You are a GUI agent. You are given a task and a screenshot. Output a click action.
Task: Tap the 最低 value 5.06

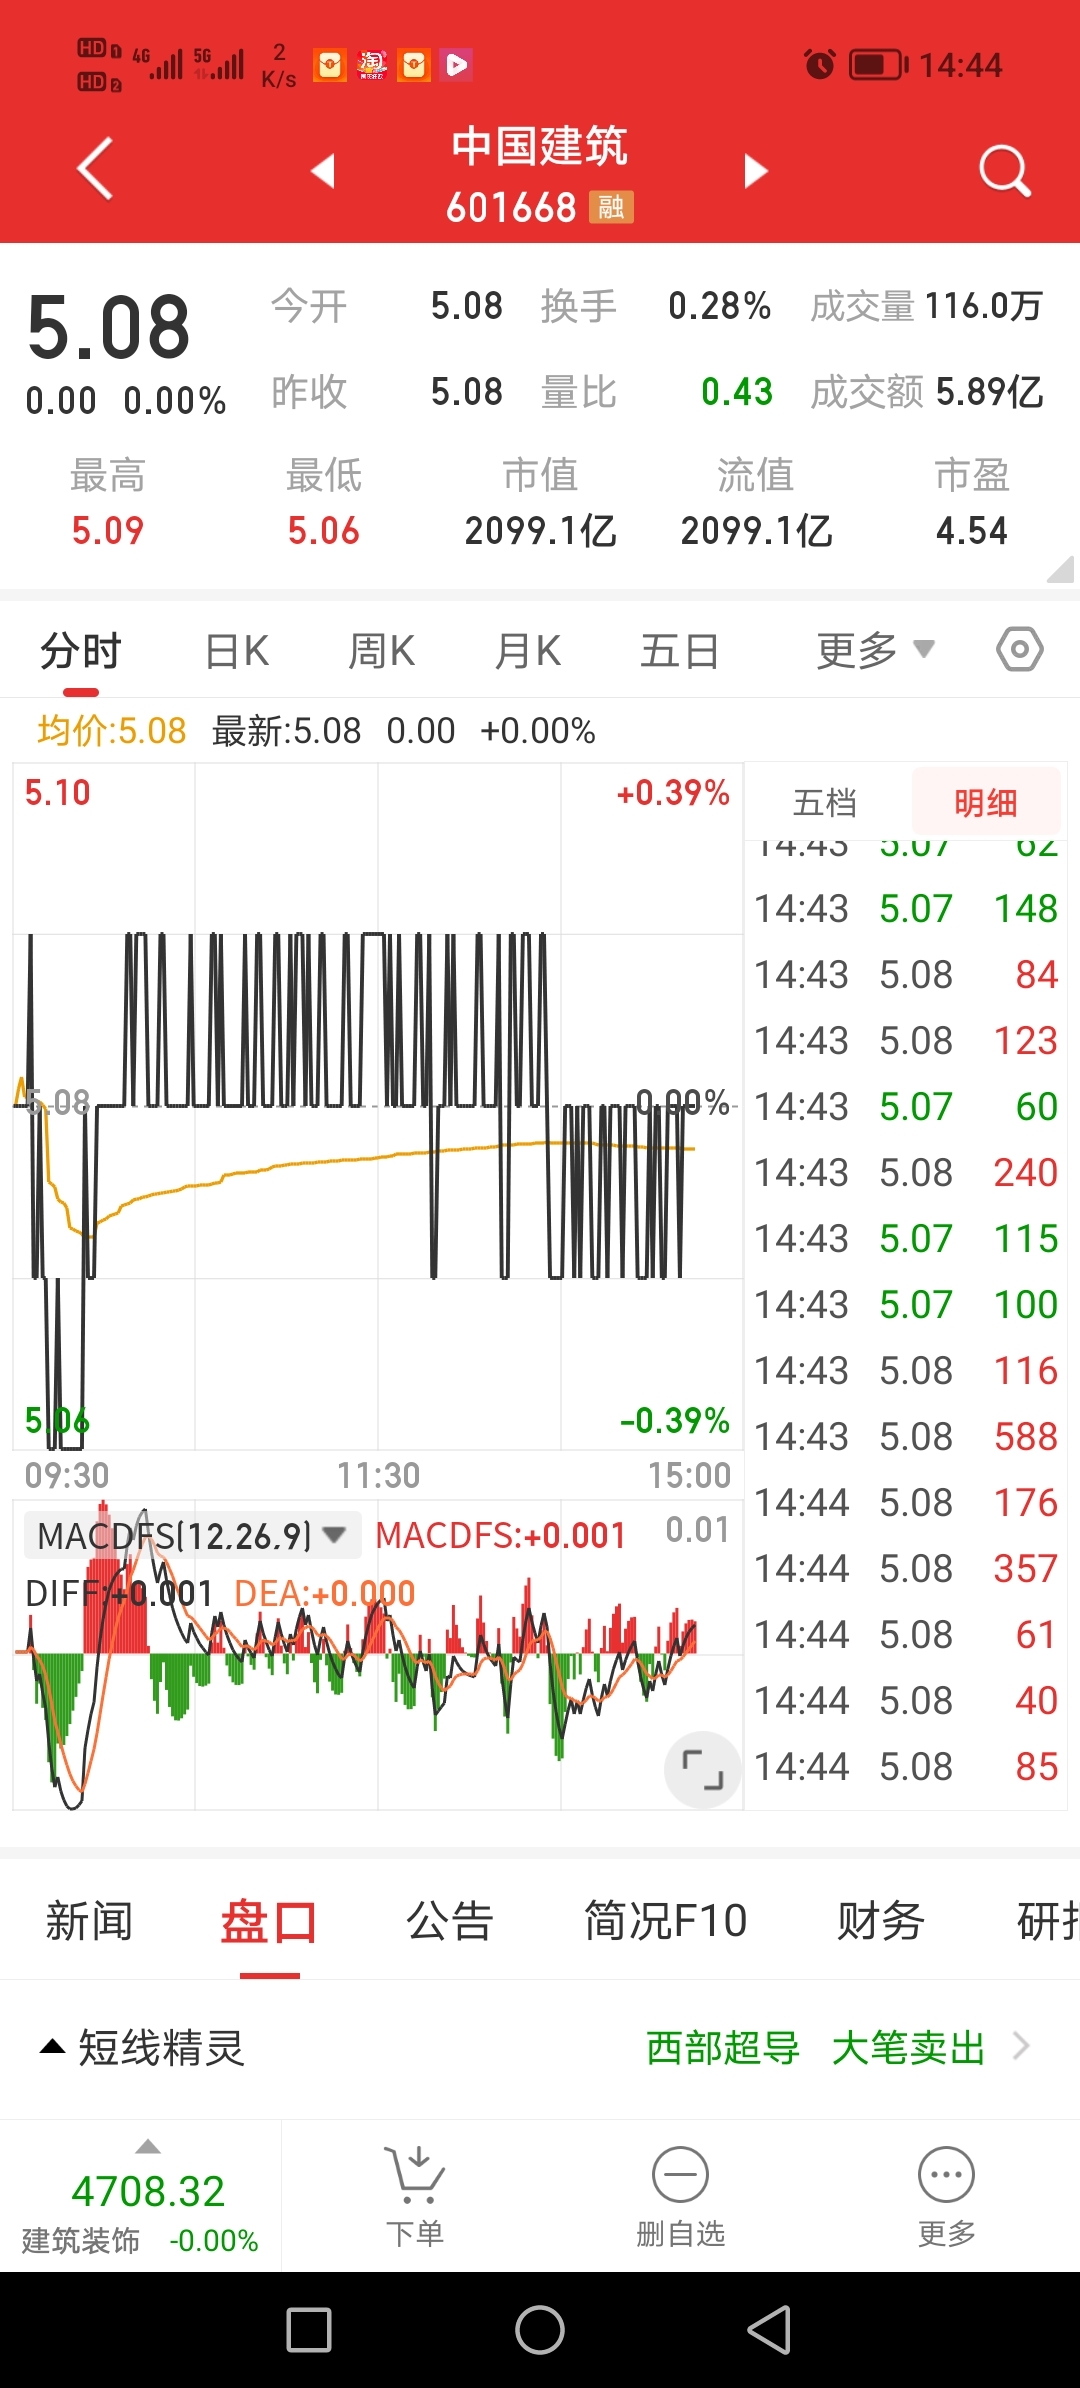tap(323, 530)
